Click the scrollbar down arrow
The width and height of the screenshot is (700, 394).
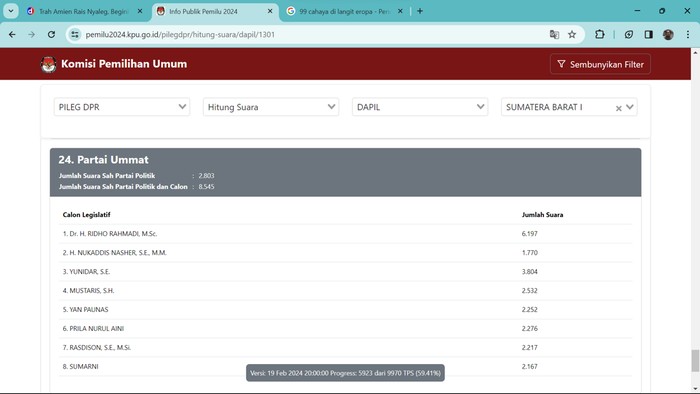pyautogui.click(x=695, y=388)
